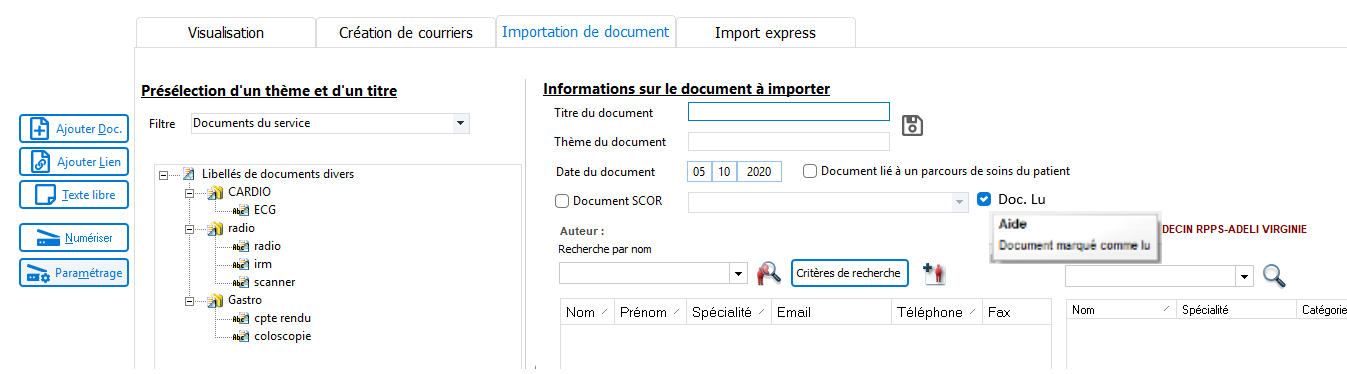Image resolution: width=1347 pixels, height=374 pixels.
Task: Focus the Titre du document field
Action: 789,112
